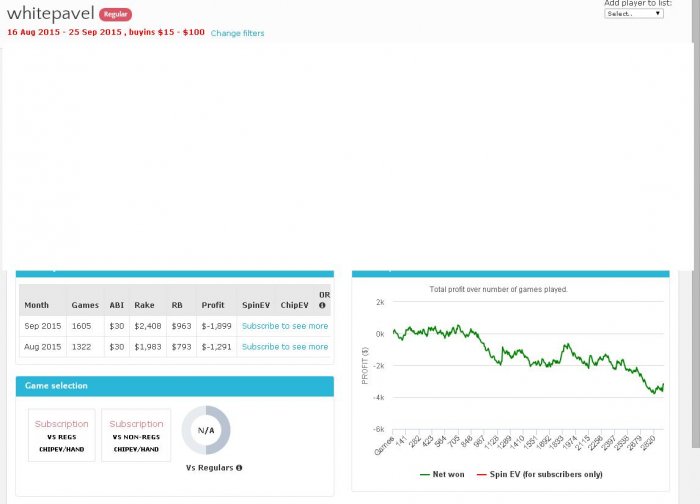Click the Month column header
The height and width of the screenshot is (504, 700).
pos(37,305)
